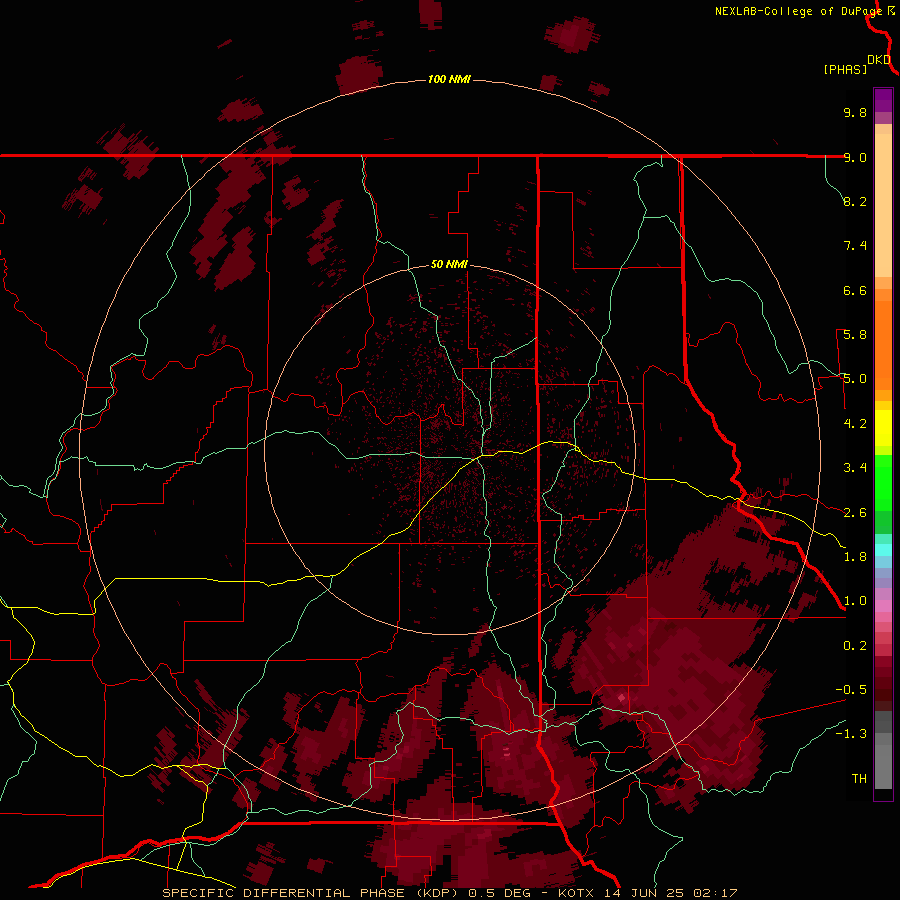Screen dimensions: 900x900
Task: Click the 9.0 value on the color scale
Action: pyautogui.click(x=855, y=157)
